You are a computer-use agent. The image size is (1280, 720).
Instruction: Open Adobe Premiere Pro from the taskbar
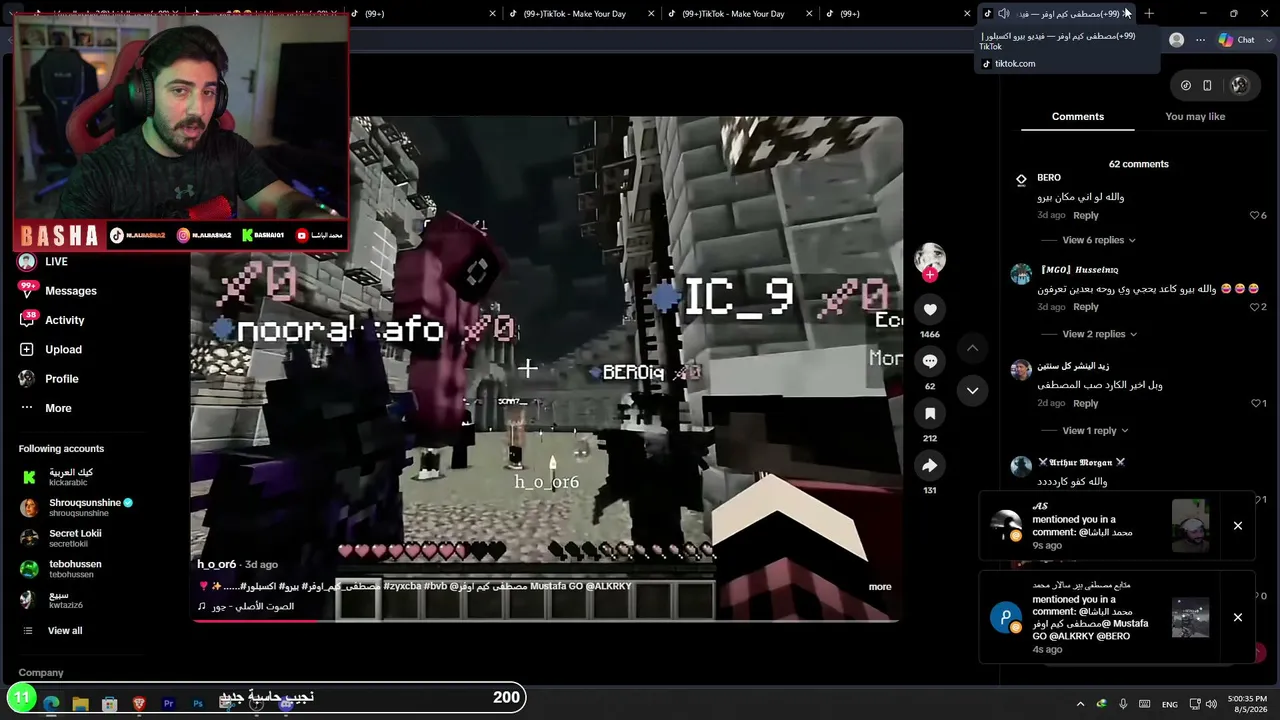(x=168, y=704)
